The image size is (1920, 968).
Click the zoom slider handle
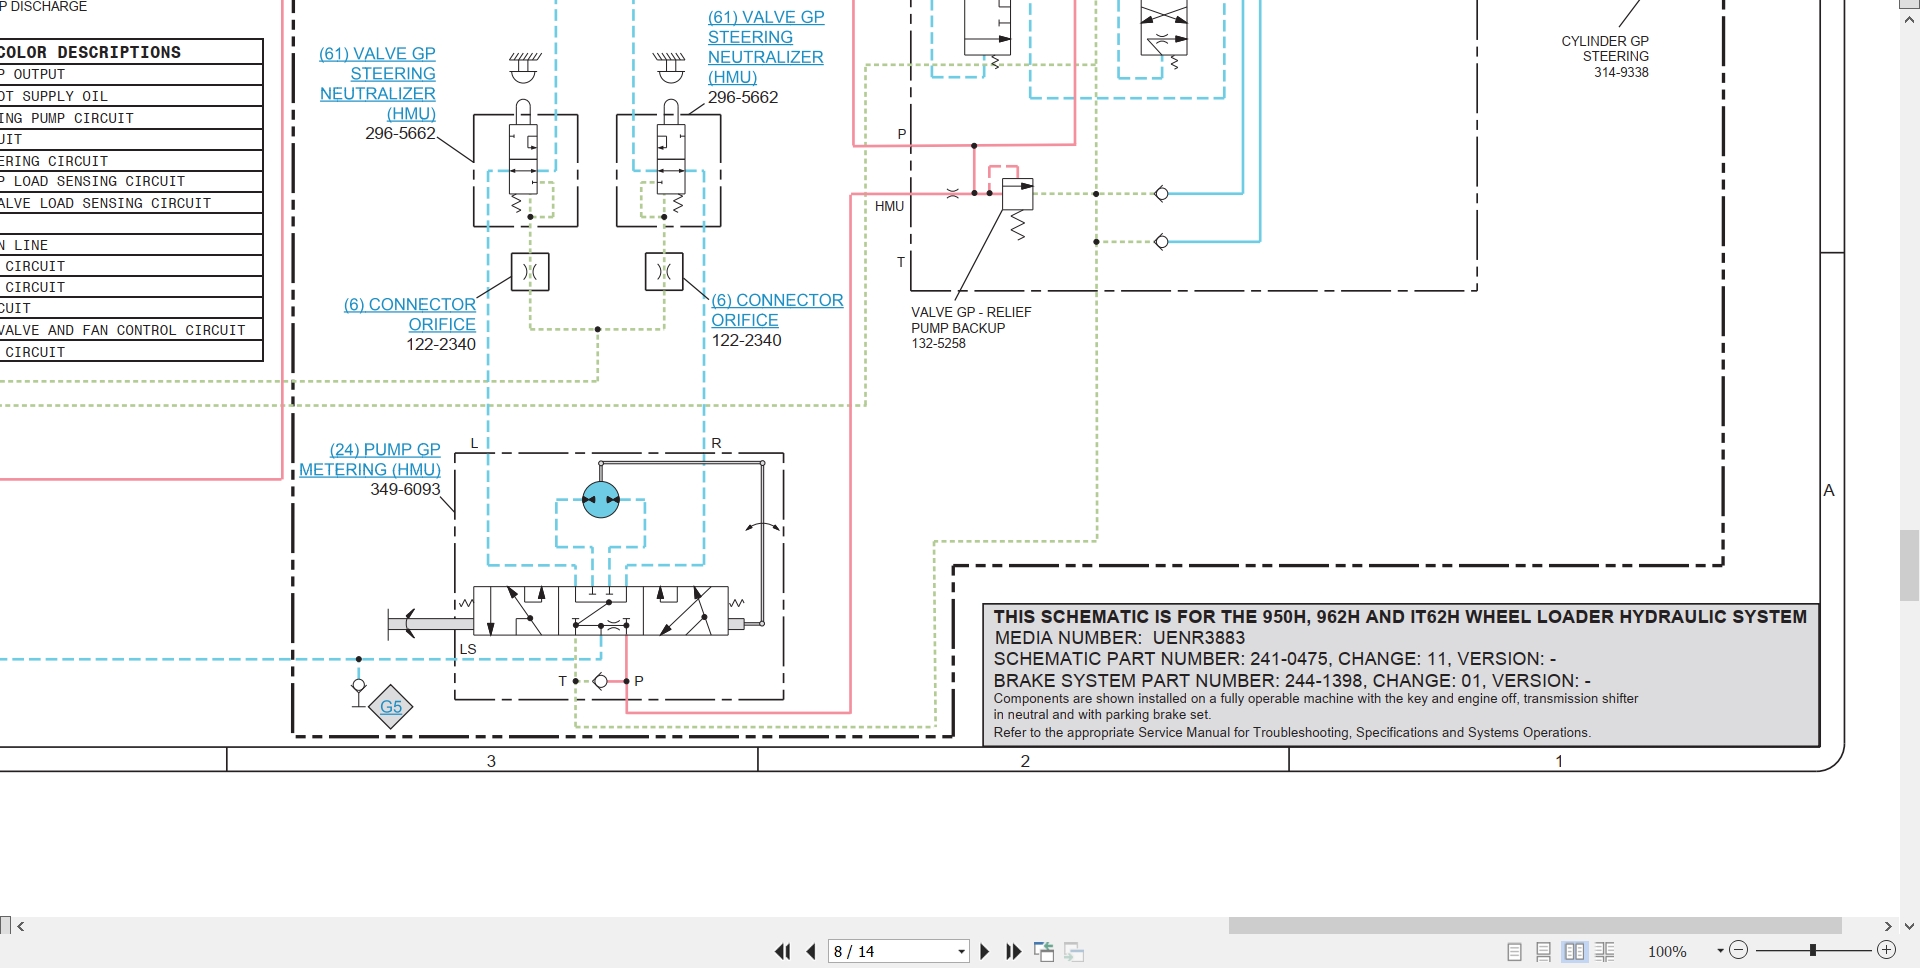(1812, 950)
